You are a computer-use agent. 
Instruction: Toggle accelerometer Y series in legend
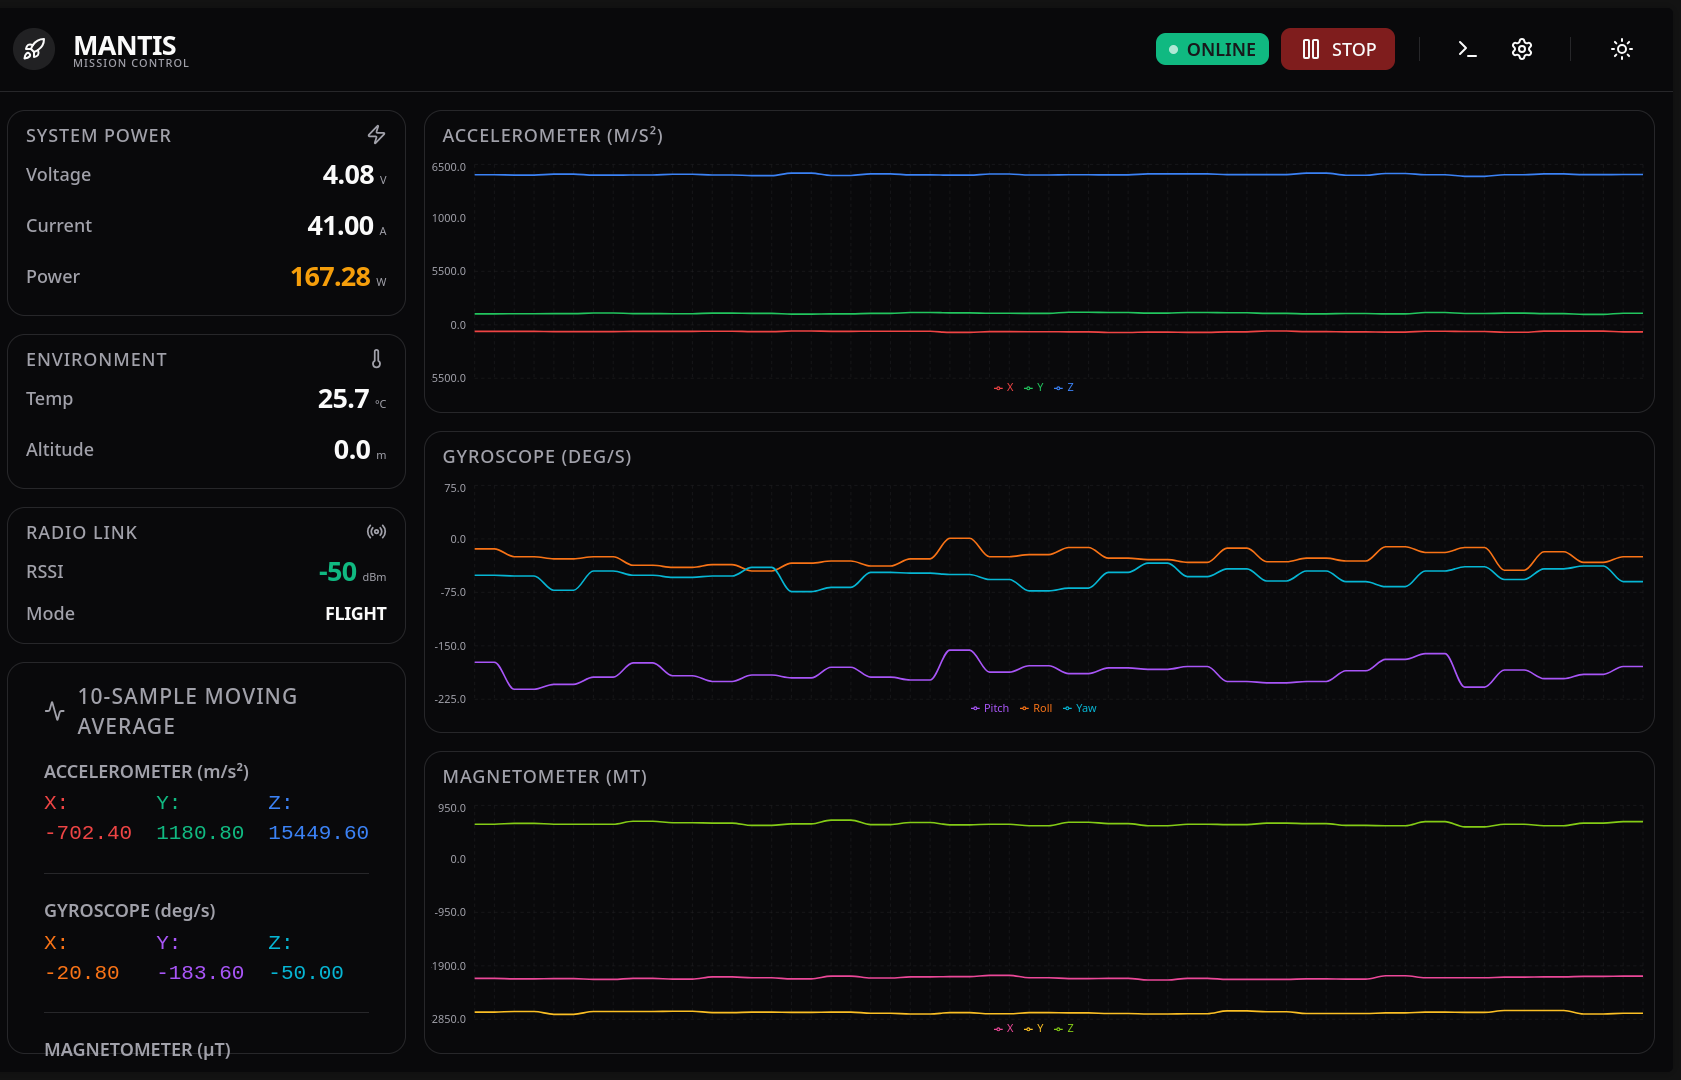[x=1034, y=387]
